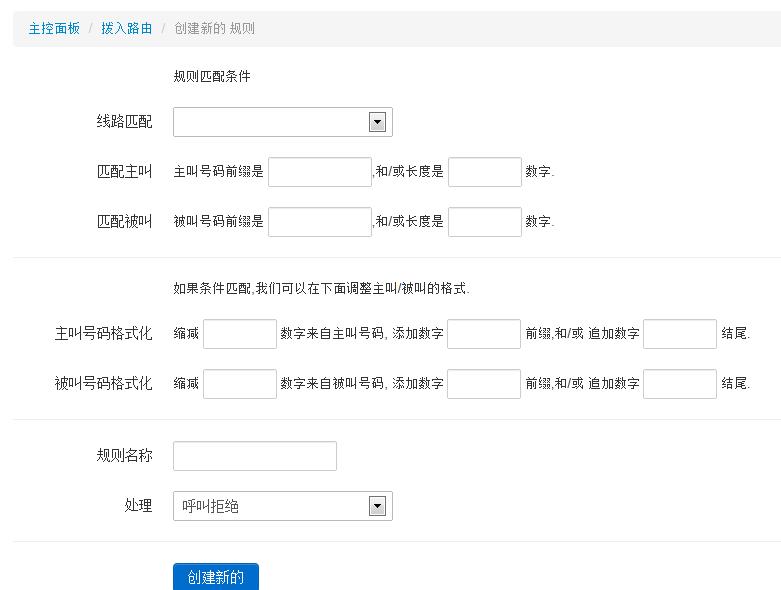Click 缩减 digits field for 主叫号码格式化
Screen dimensions: 781x590
tap(240, 334)
